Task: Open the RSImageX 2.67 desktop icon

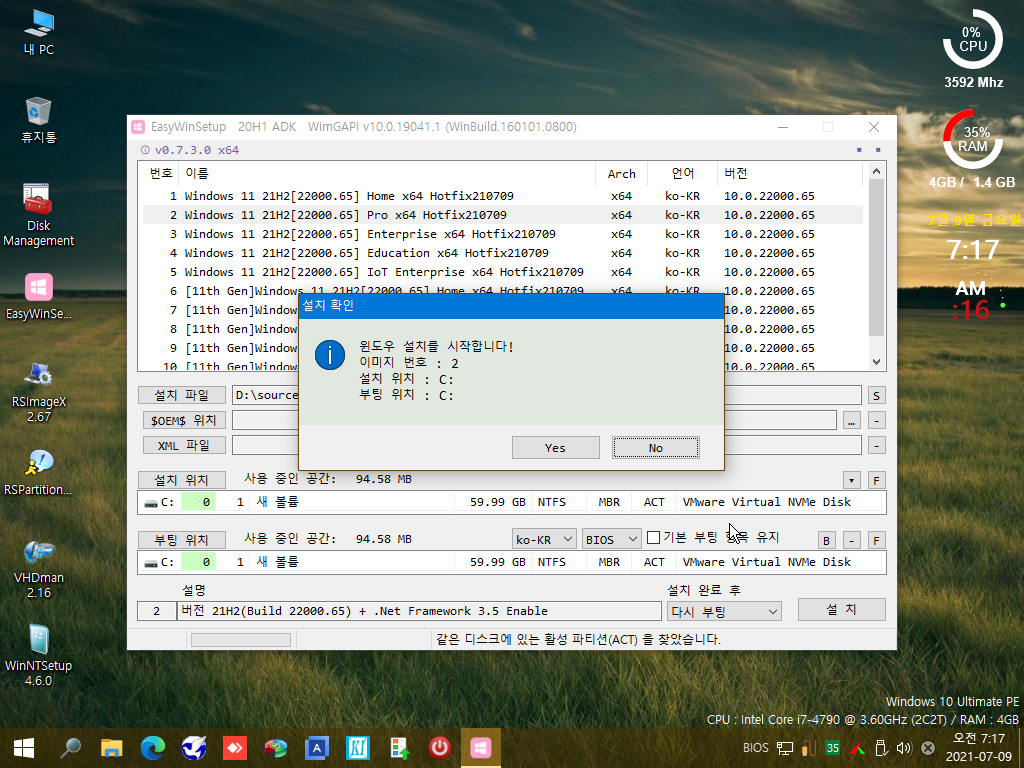Action: [39, 391]
